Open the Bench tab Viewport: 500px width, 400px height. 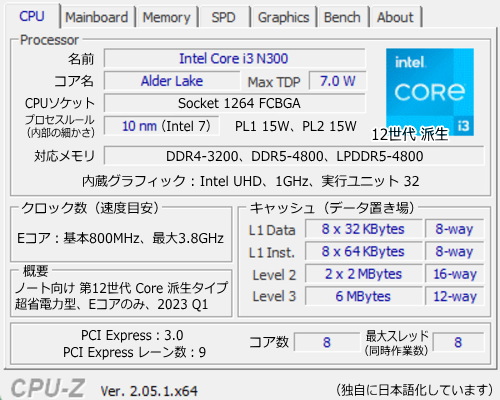[342, 17]
